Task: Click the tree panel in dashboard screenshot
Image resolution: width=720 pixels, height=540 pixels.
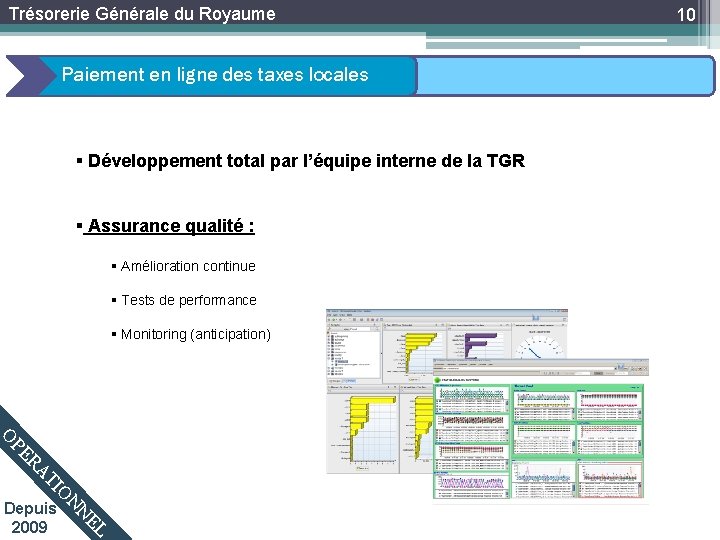Action: 354,352
